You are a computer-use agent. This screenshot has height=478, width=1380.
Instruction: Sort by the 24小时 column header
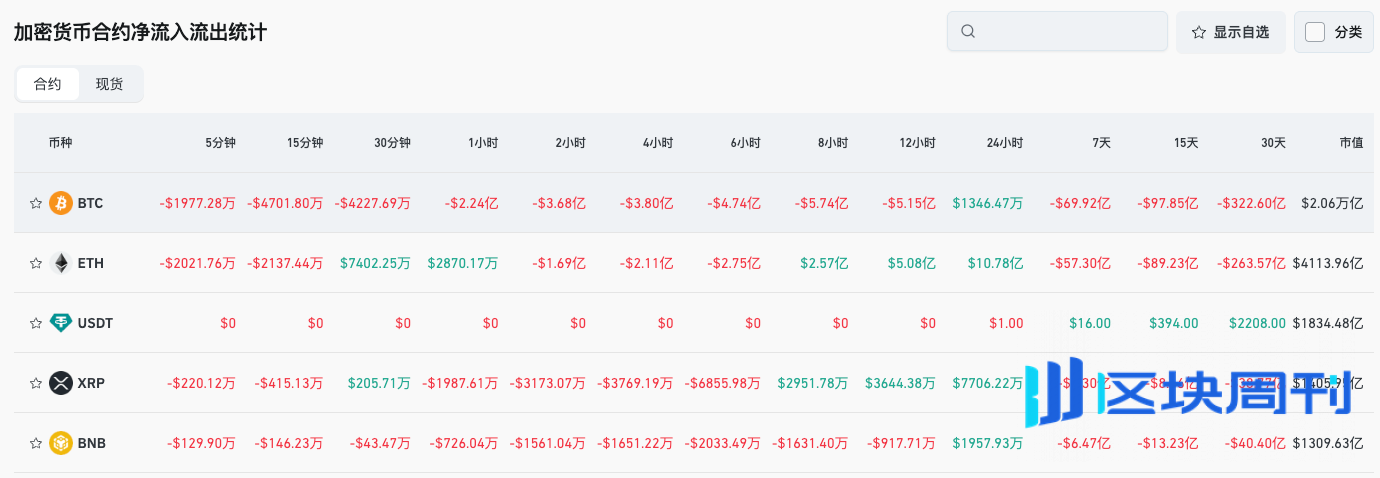[x=1004, y=143]
